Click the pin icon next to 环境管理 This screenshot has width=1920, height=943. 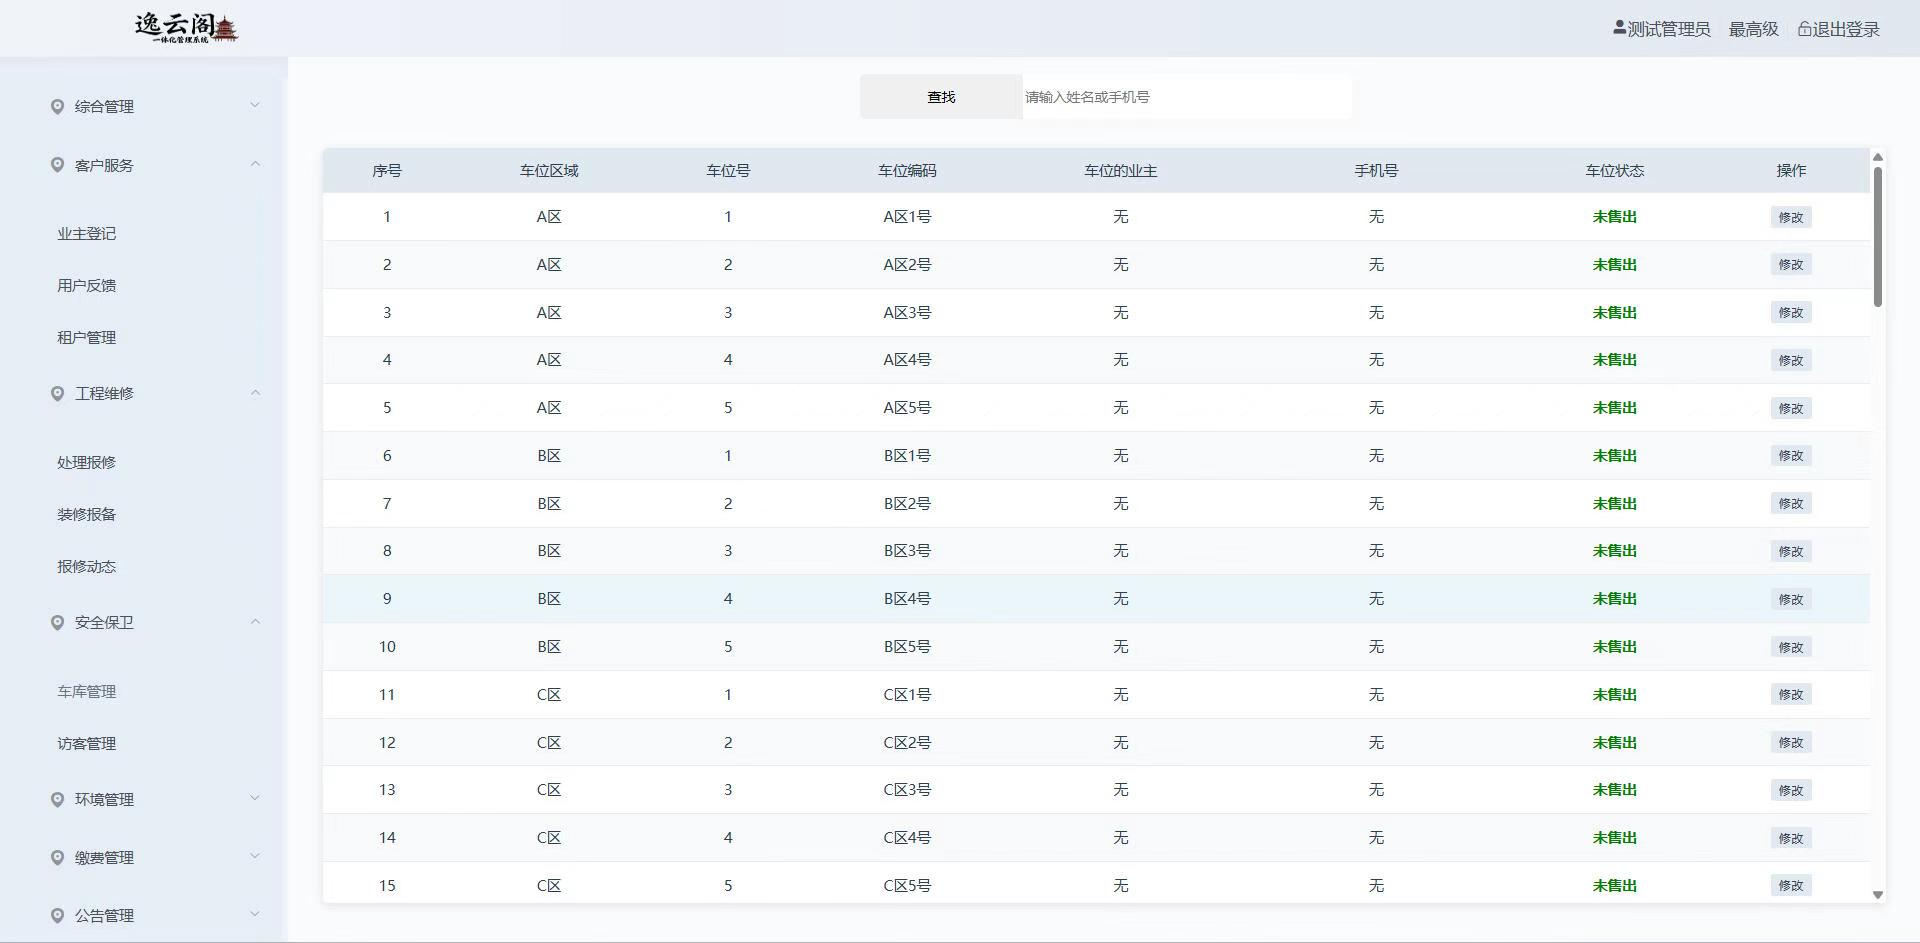coord(57,800)
